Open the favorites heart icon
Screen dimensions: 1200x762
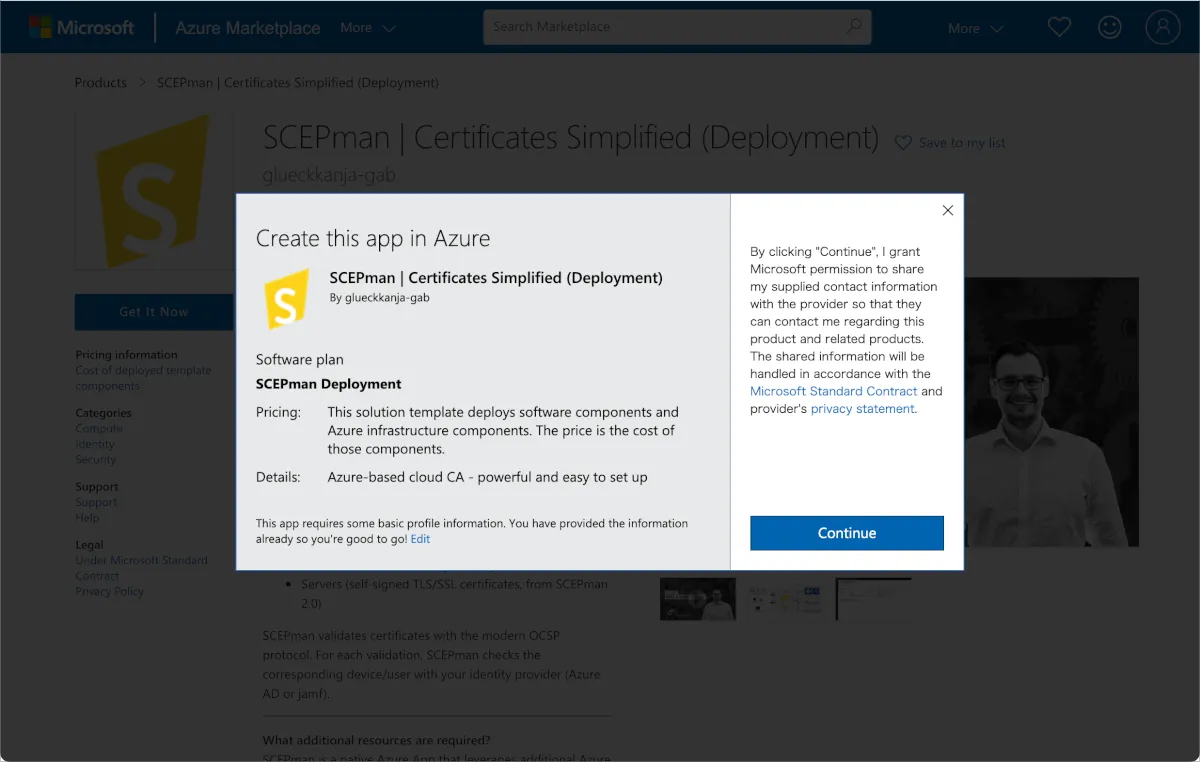tap(1059, 27)
